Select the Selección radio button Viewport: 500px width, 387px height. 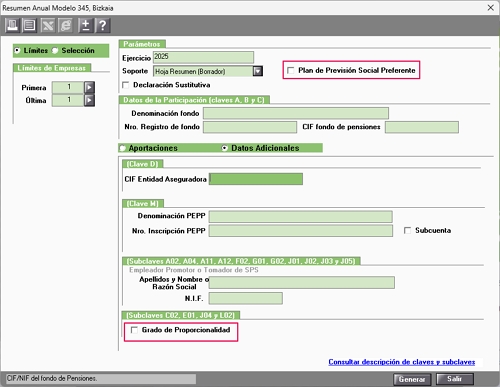(x=55, y=51)
